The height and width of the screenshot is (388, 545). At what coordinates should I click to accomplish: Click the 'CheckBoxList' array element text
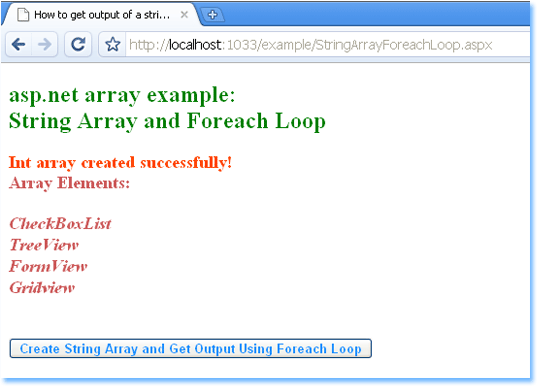(x=60, y=224)
